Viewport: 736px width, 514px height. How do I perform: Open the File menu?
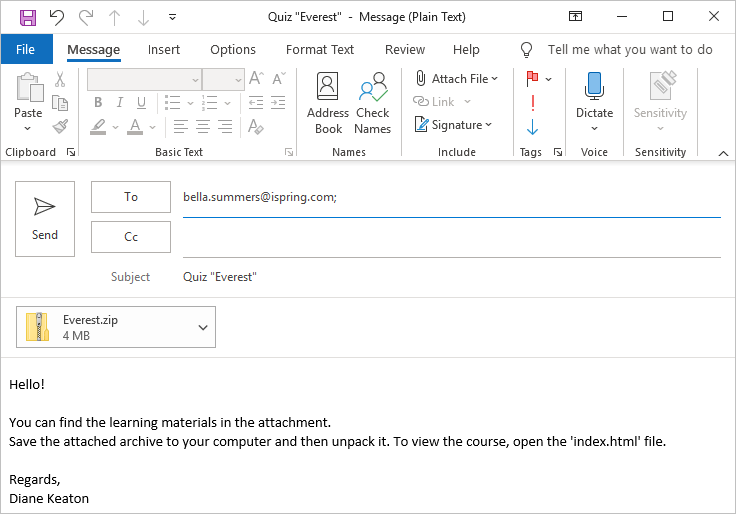(x=26, y=50)
